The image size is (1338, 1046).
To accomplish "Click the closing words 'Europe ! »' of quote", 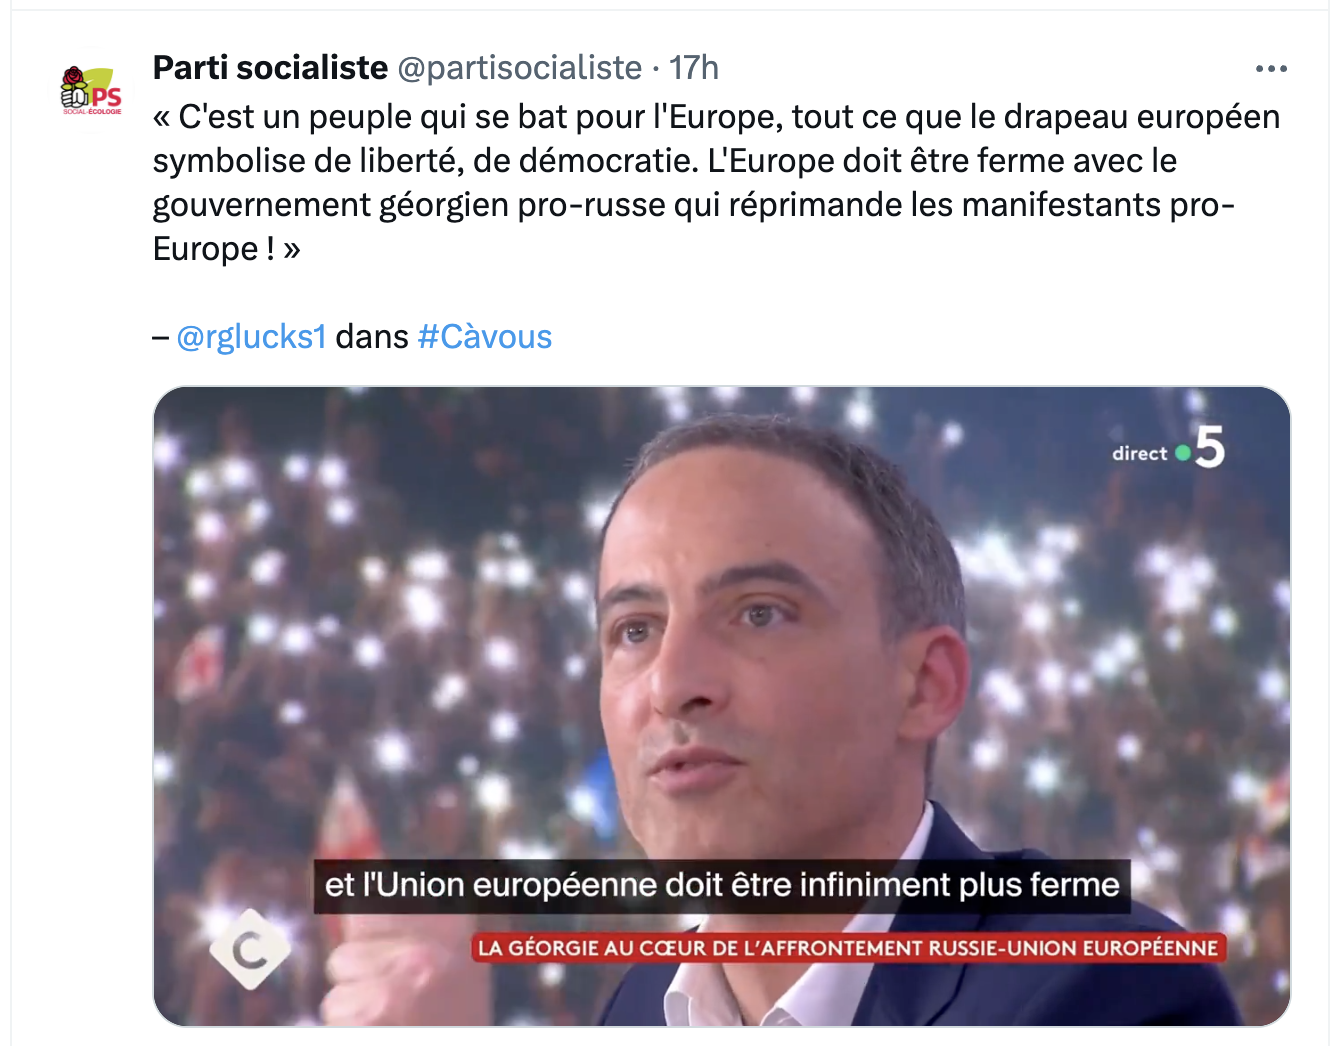I will point(227,249).
